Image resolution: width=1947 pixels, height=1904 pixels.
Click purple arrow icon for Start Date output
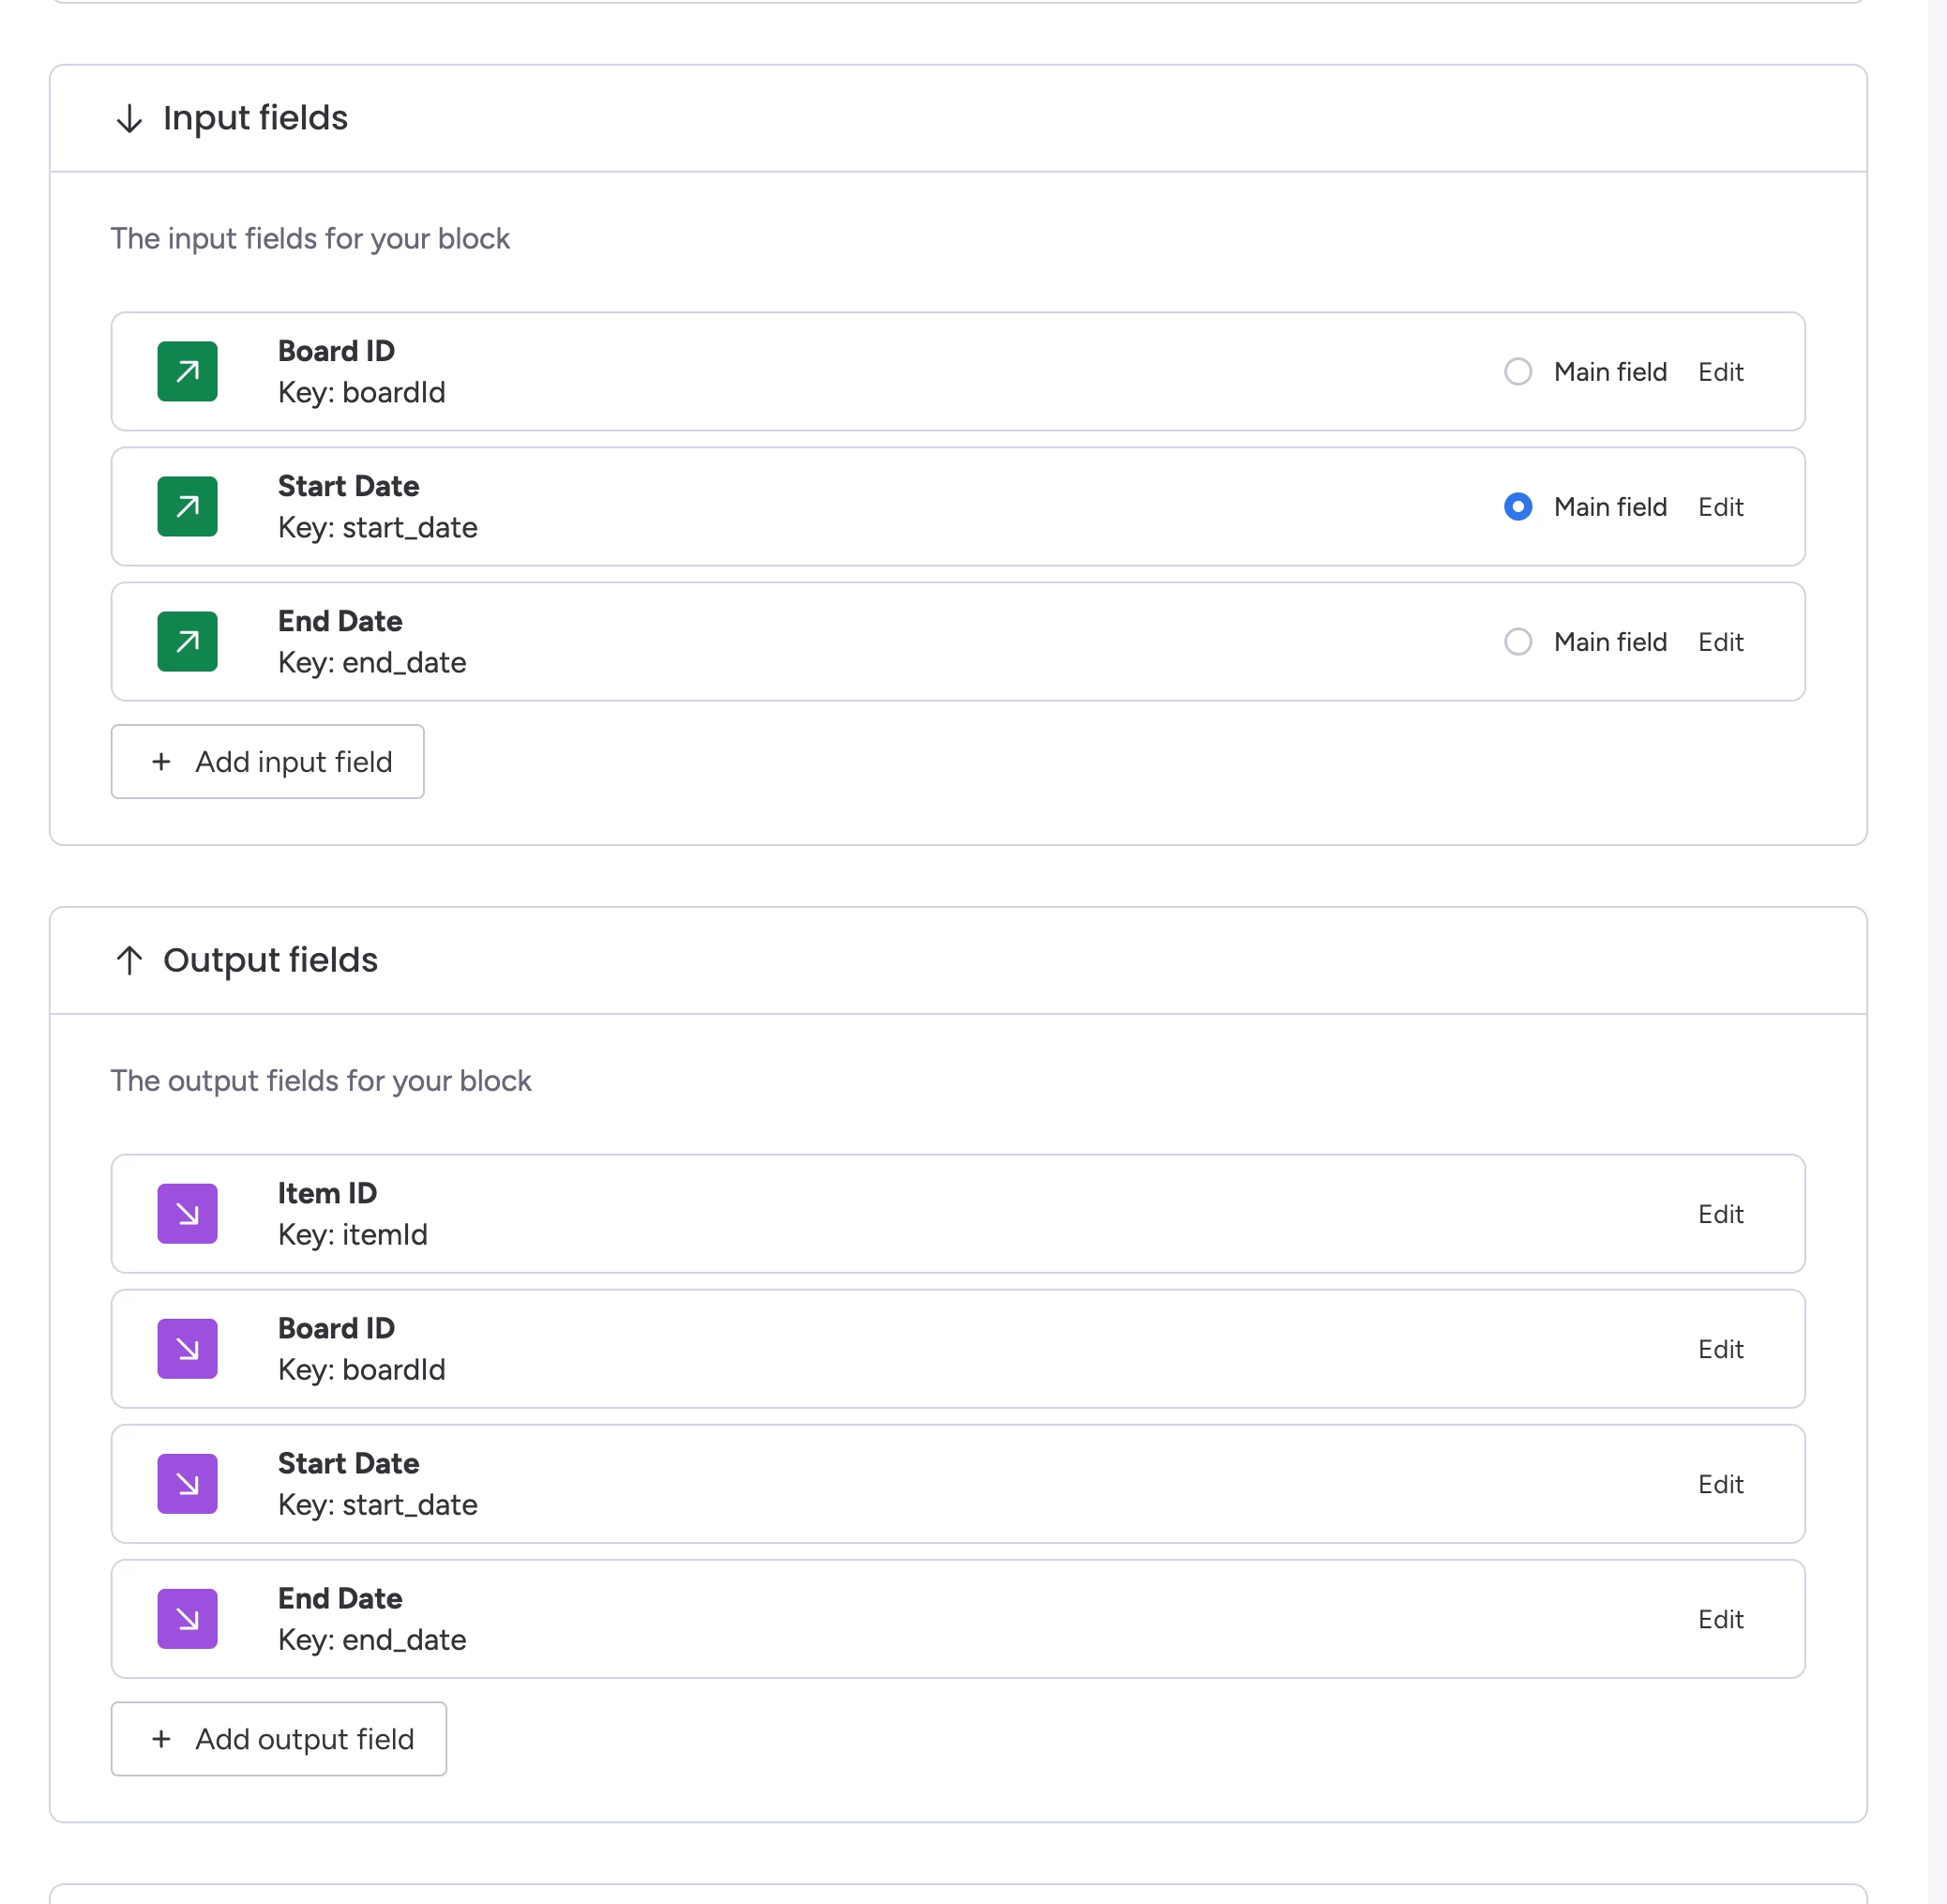[x=187, y=1484]
